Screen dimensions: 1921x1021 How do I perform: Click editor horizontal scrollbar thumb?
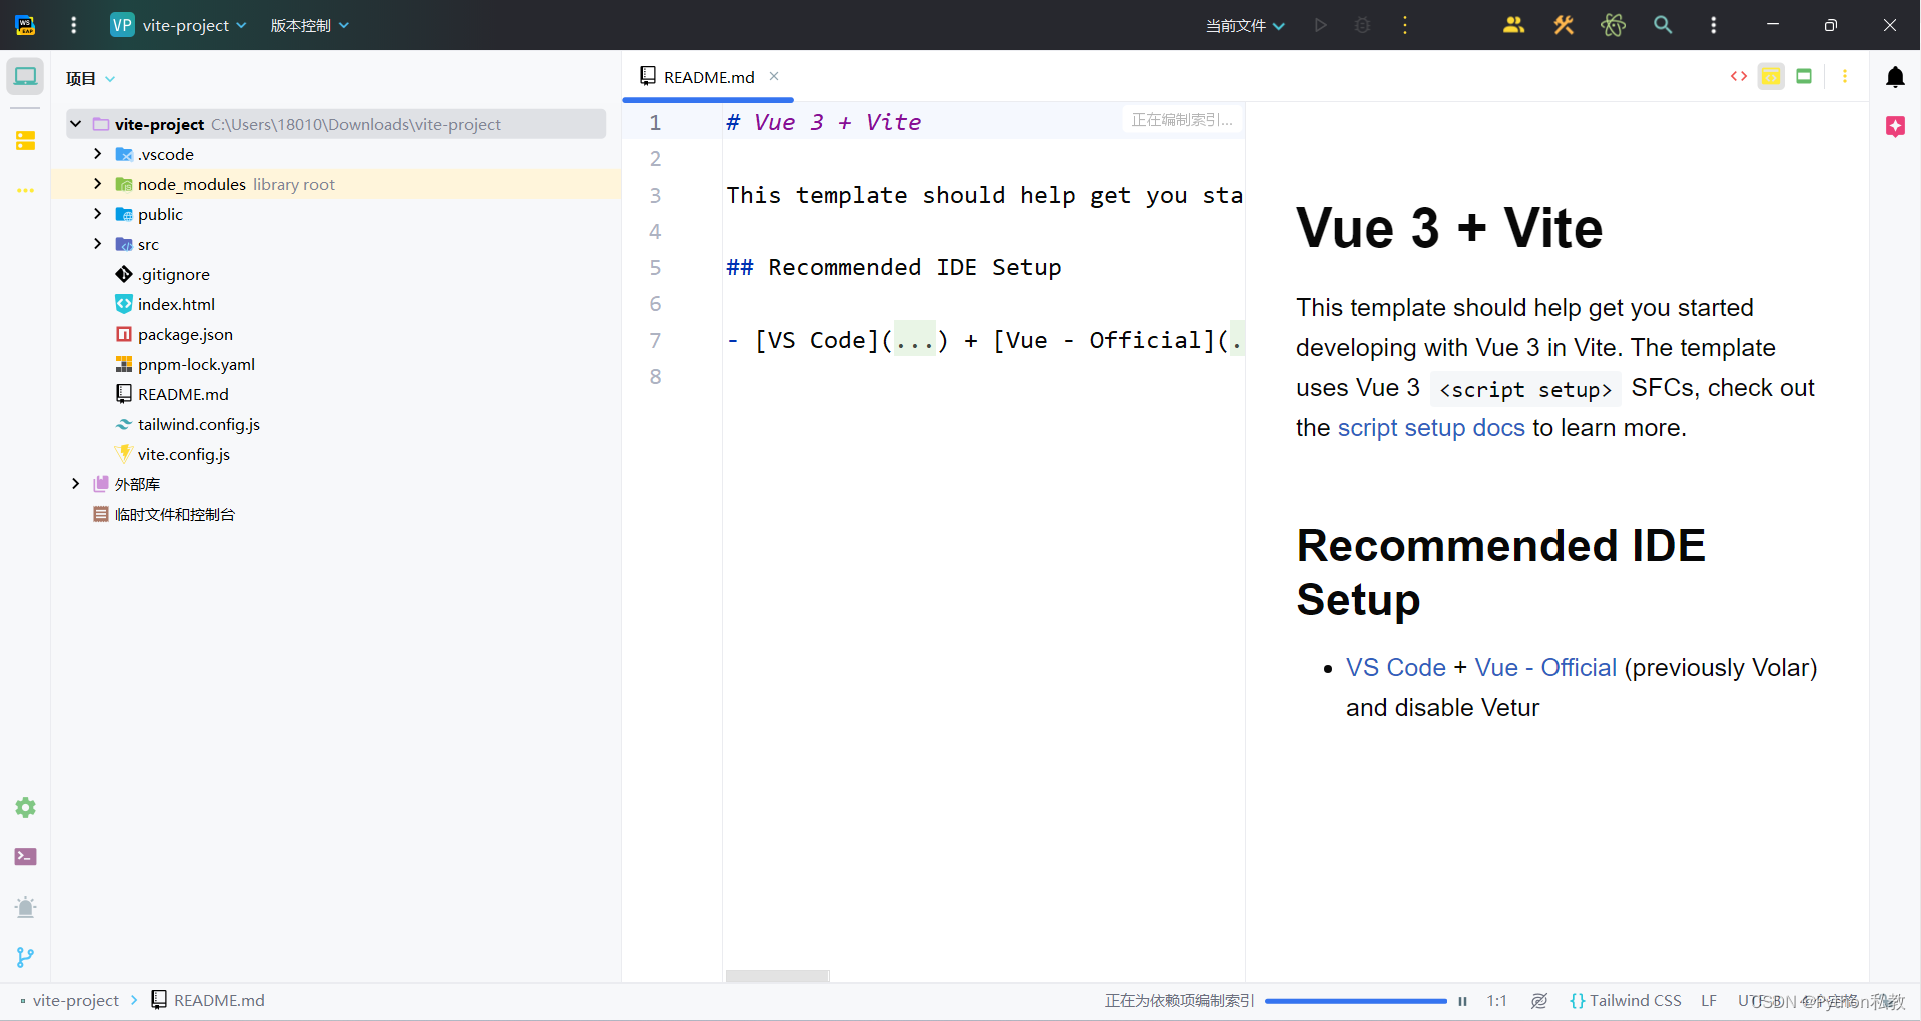coord(777,976)
